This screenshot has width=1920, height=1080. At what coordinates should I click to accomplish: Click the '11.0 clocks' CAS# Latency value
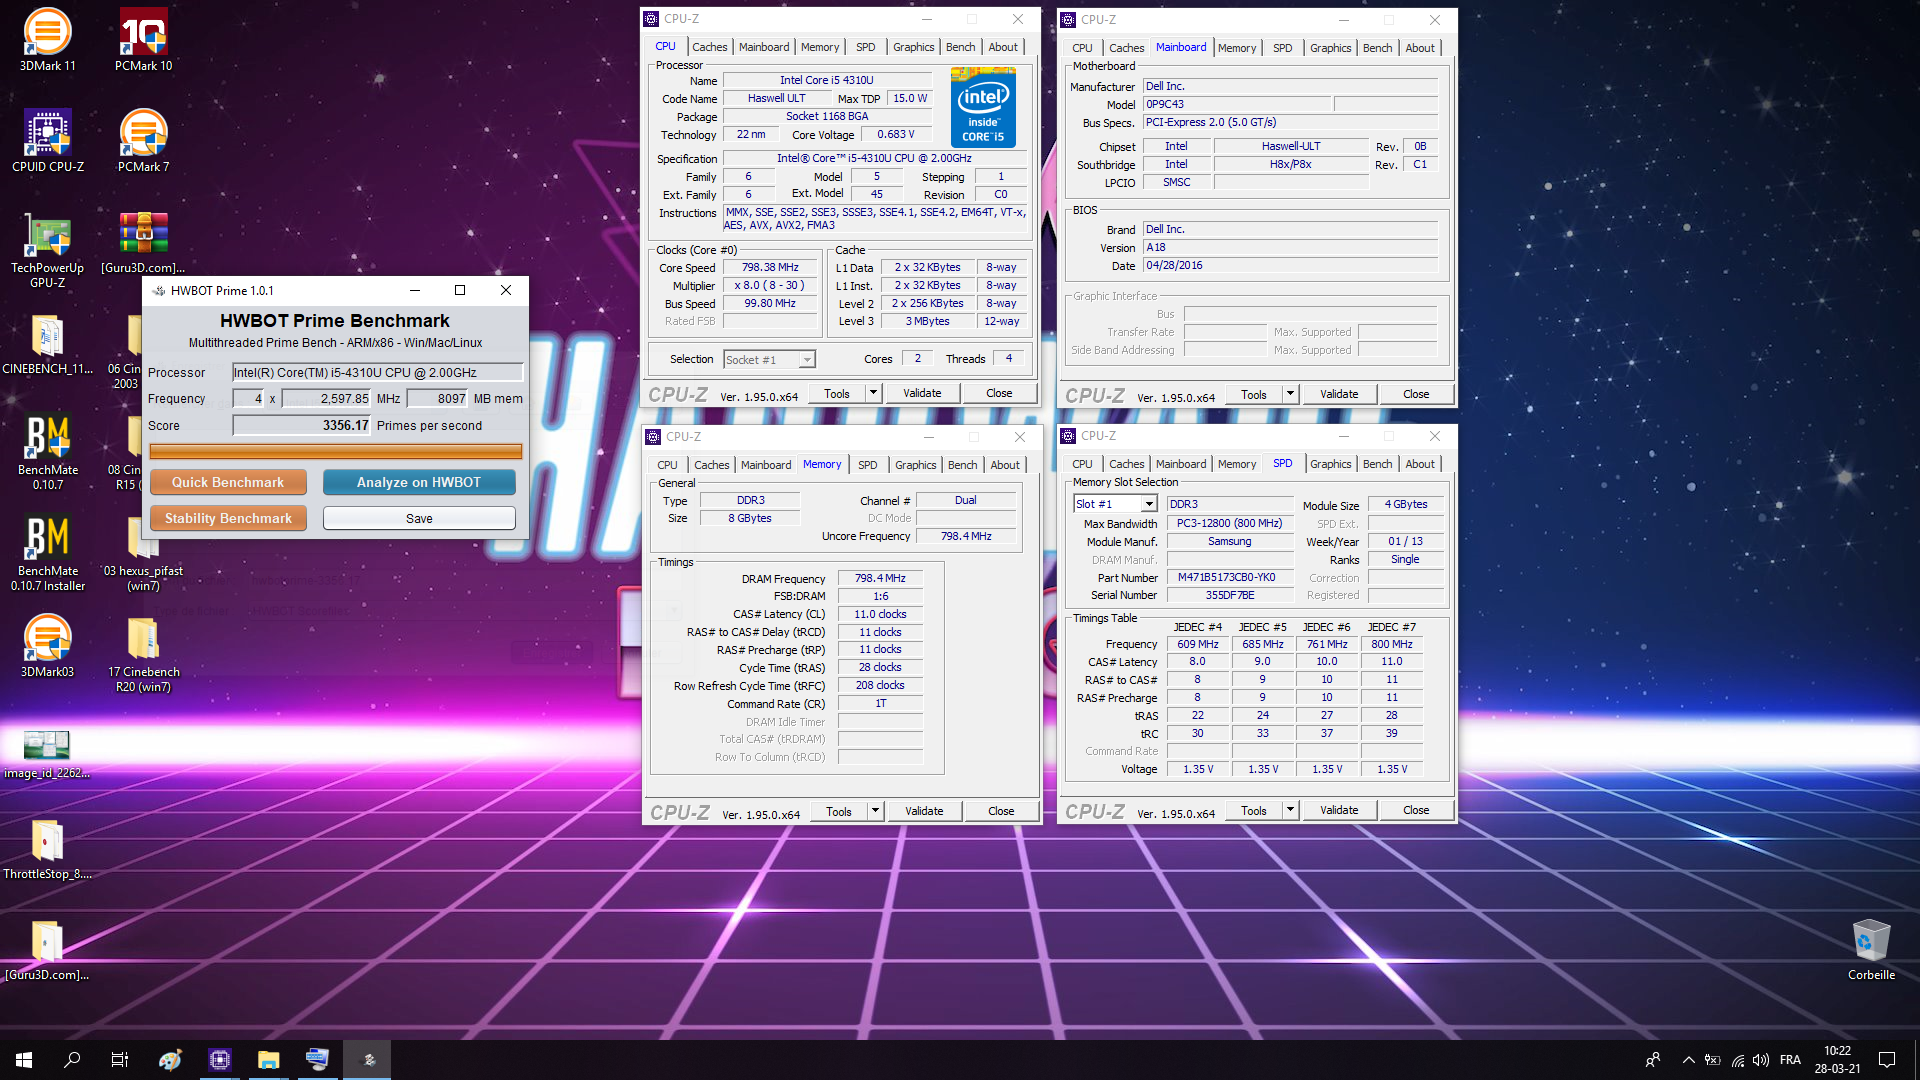coord(879,614)
